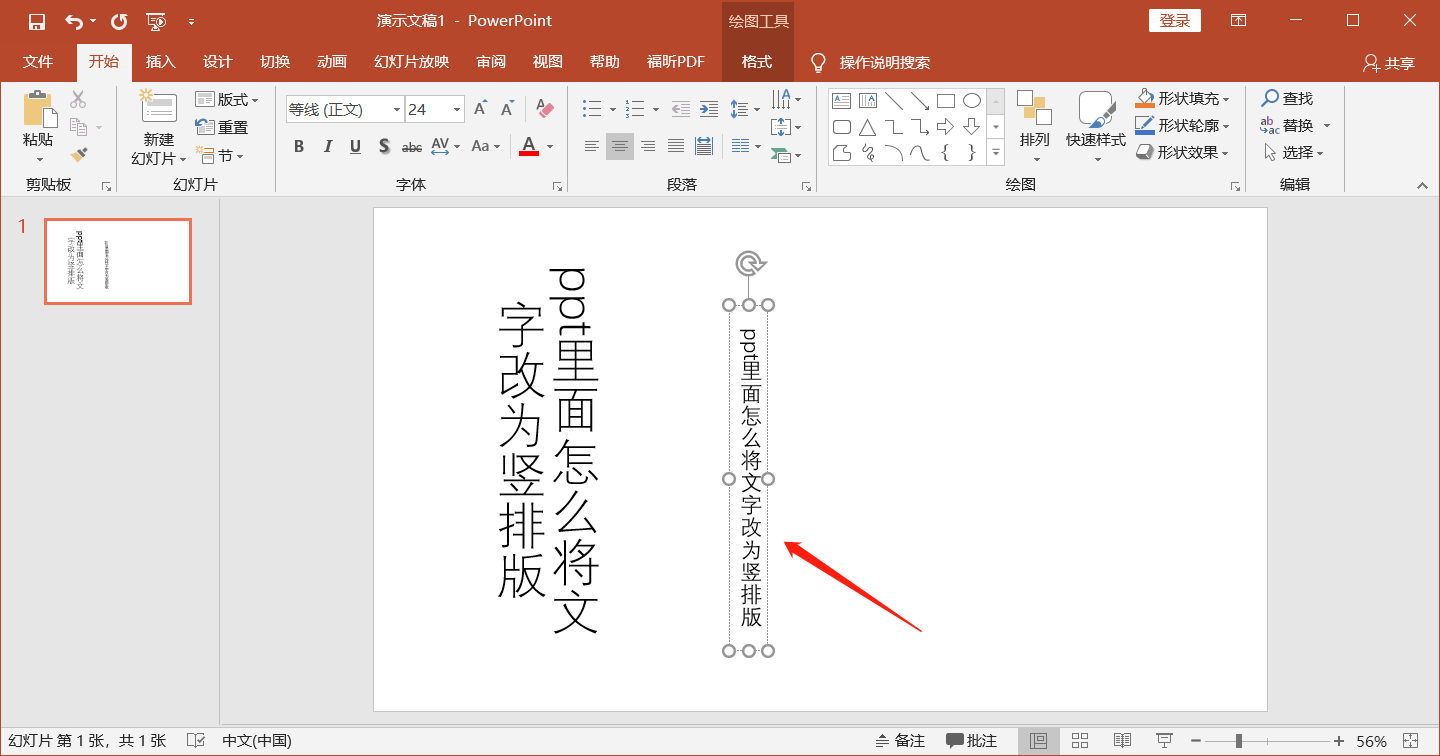The height and width of the screenshot is (756, 1440).
Task: Open Change Case (Aa) dropdown
Action: tap(486, 147)
